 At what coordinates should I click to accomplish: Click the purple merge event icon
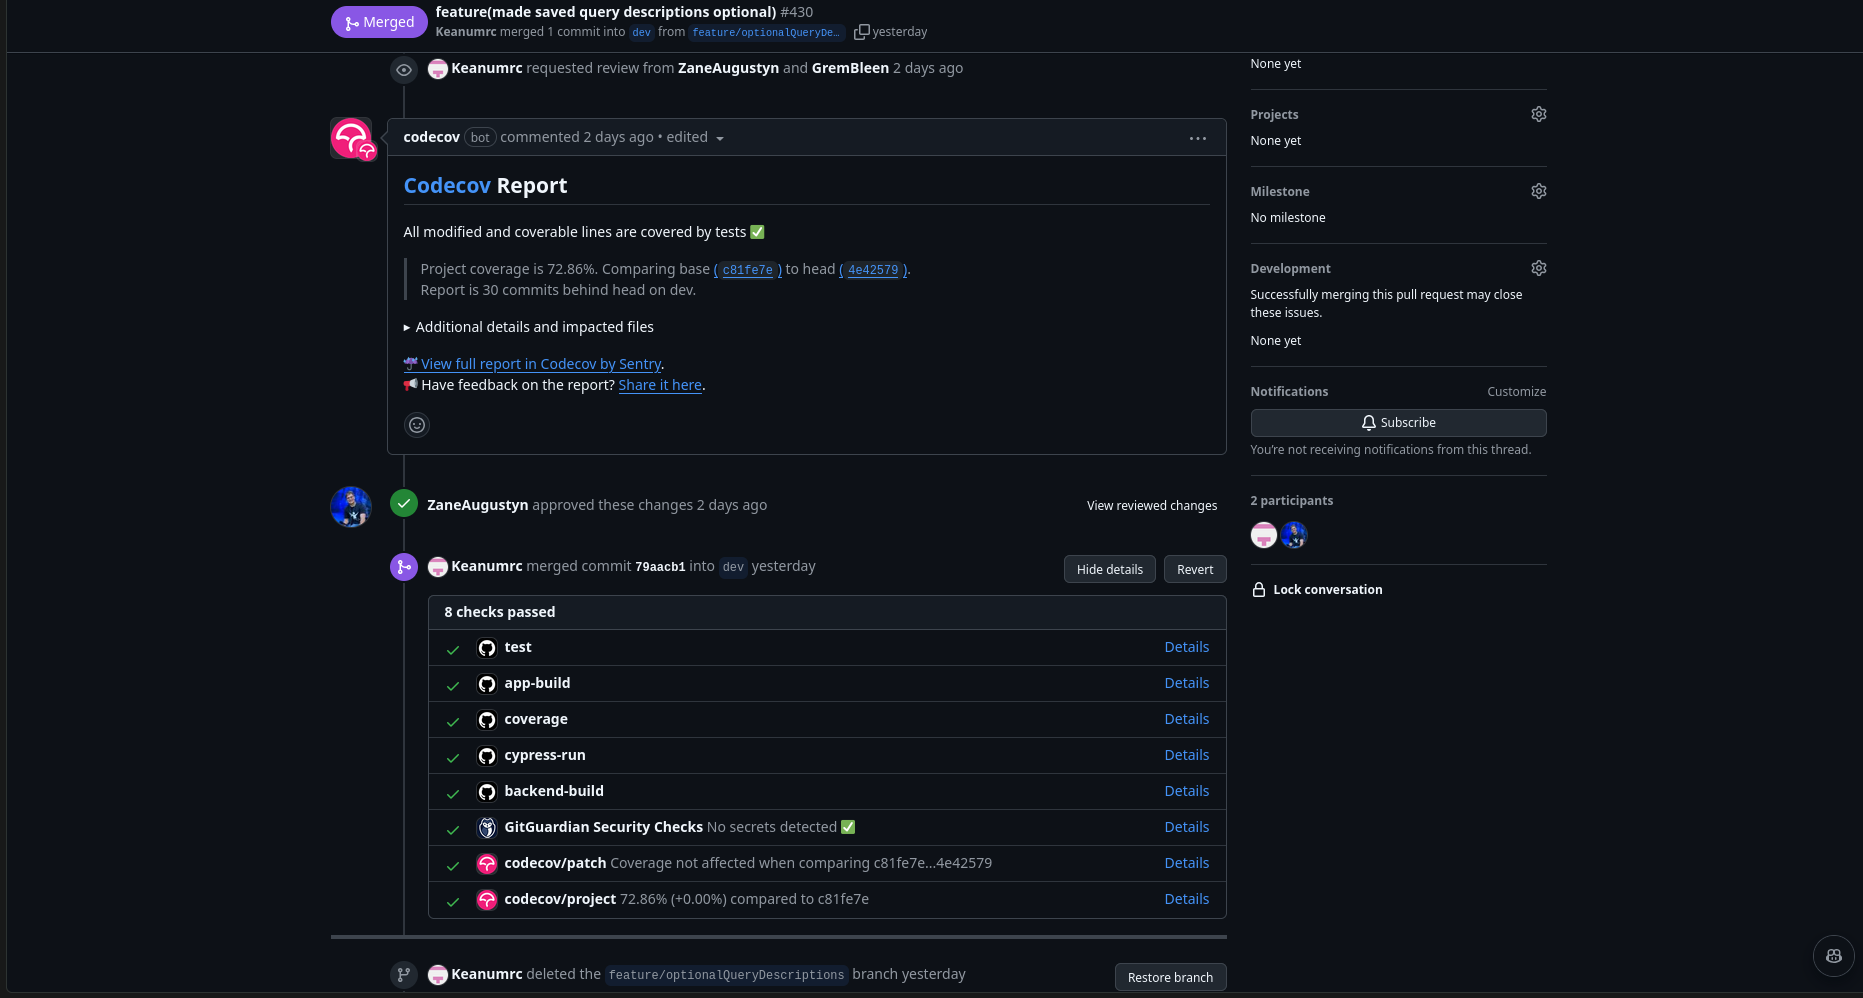click(404, 567)
